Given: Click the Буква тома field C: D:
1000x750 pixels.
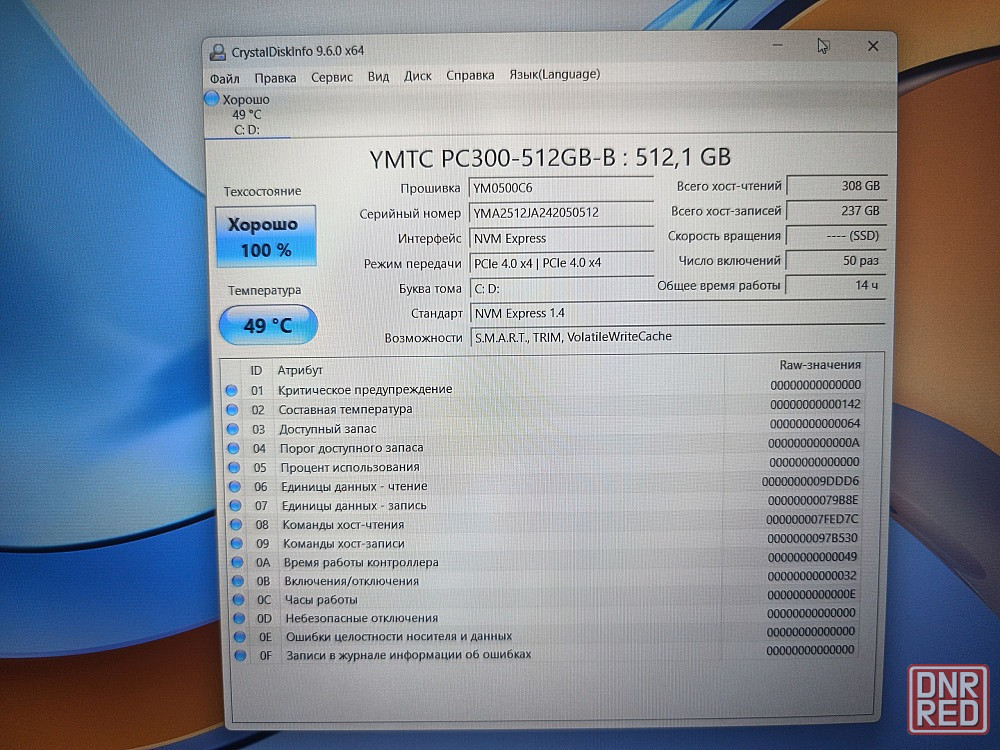Looking at the screenshot, I should 562,288.
